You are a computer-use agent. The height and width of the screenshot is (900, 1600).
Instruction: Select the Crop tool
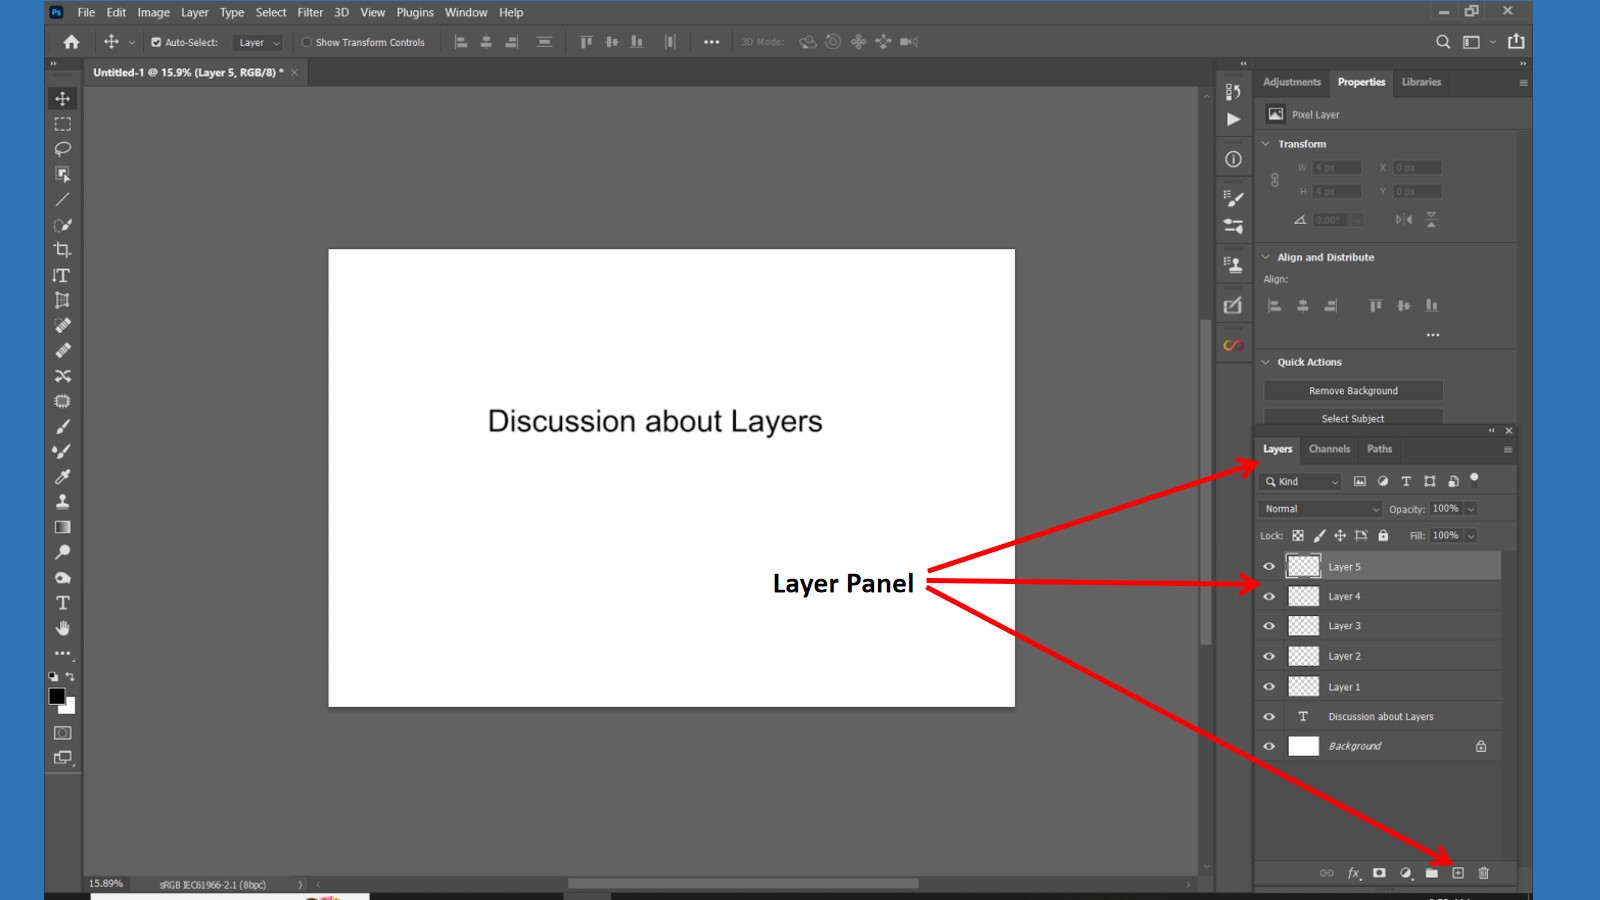point(62,250)
